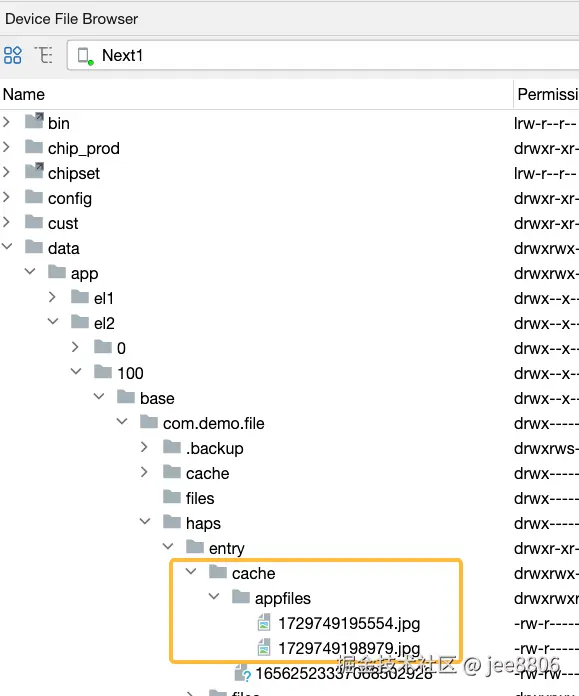
Task: Click the Next1 device phone icon
Action: (x=85, y=56)
